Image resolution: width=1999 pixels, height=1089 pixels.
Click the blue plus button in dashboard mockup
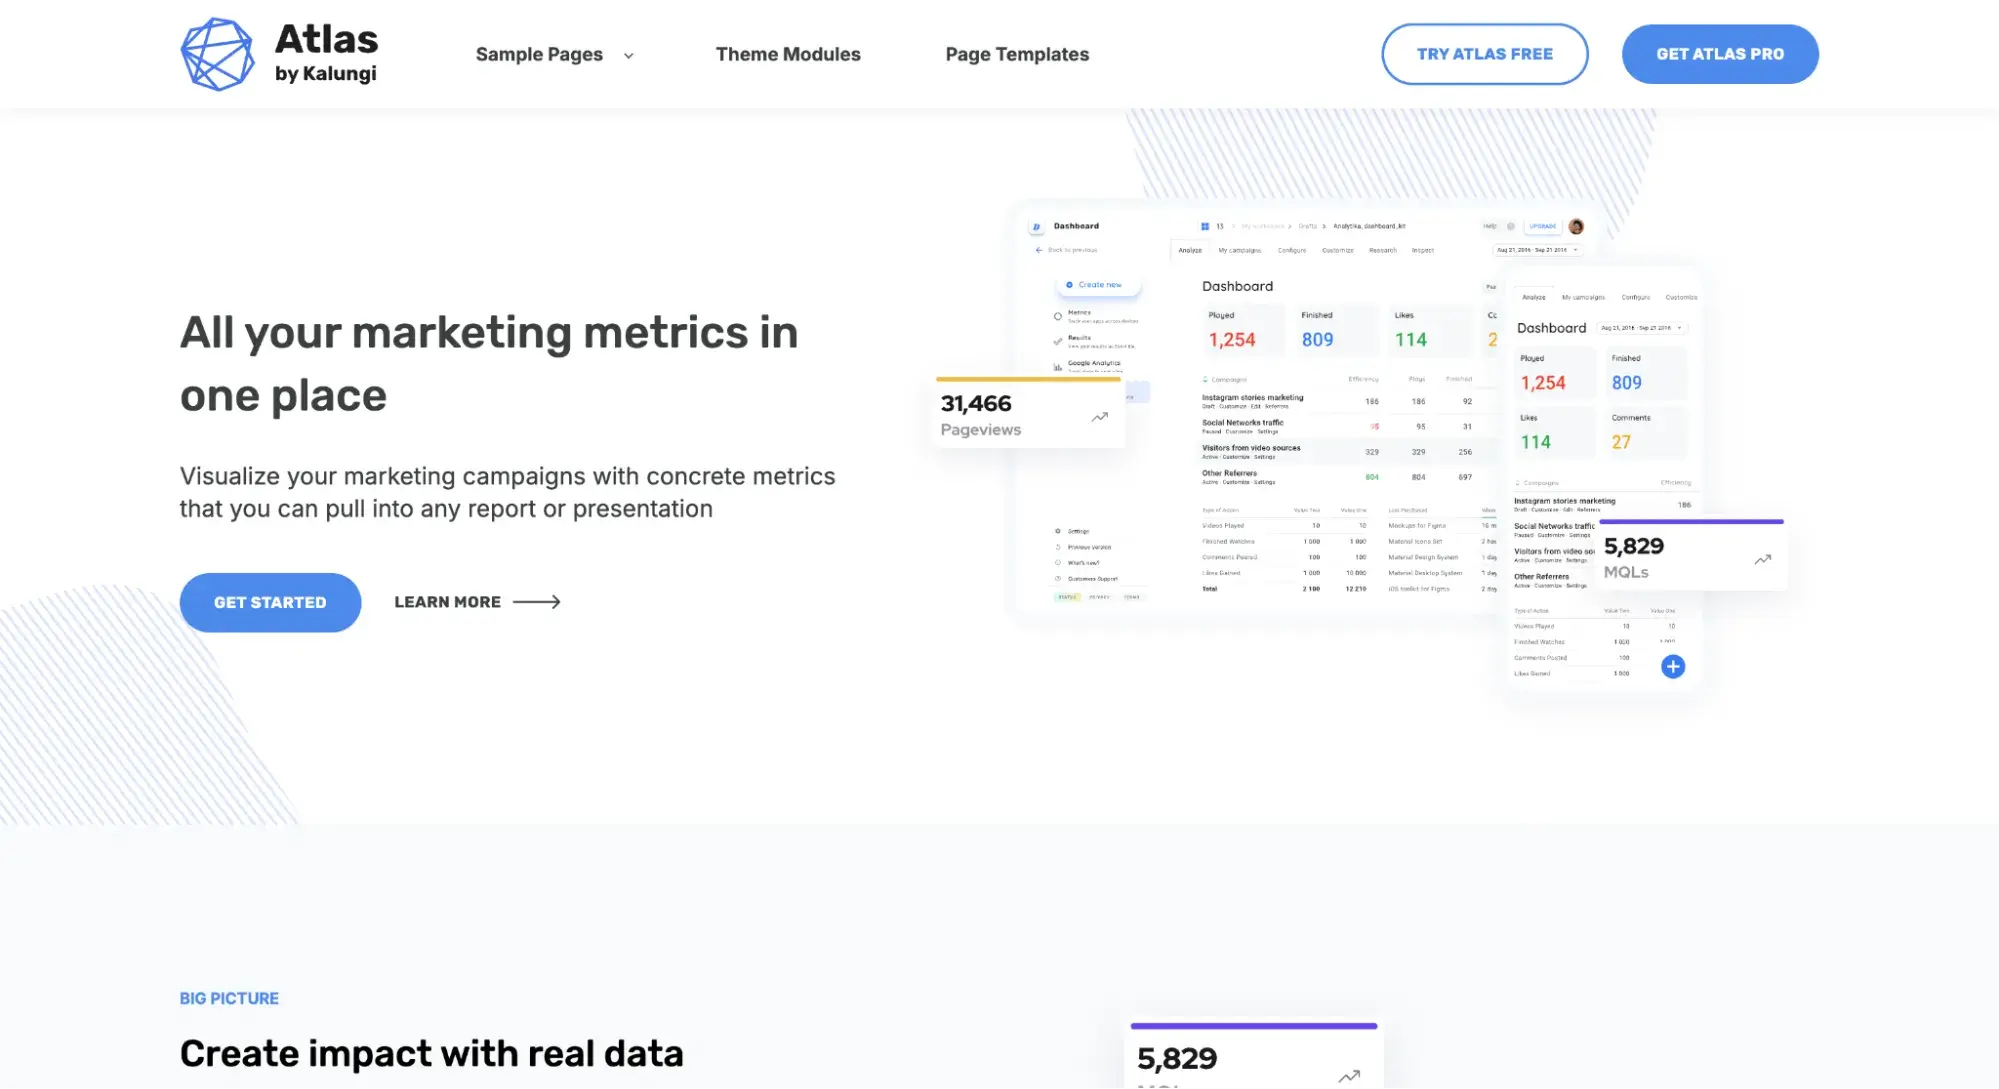(x=1672, y=667)
